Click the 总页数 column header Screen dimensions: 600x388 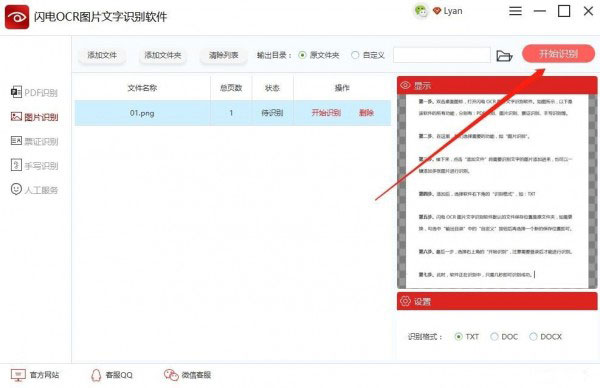[231, 88]
